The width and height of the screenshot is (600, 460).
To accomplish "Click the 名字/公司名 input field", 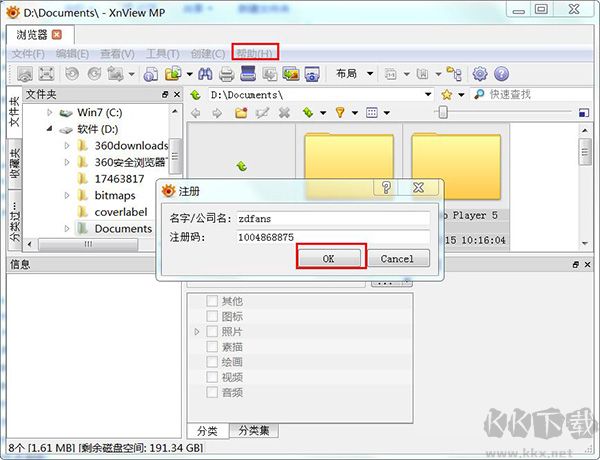I will [333, 218].
